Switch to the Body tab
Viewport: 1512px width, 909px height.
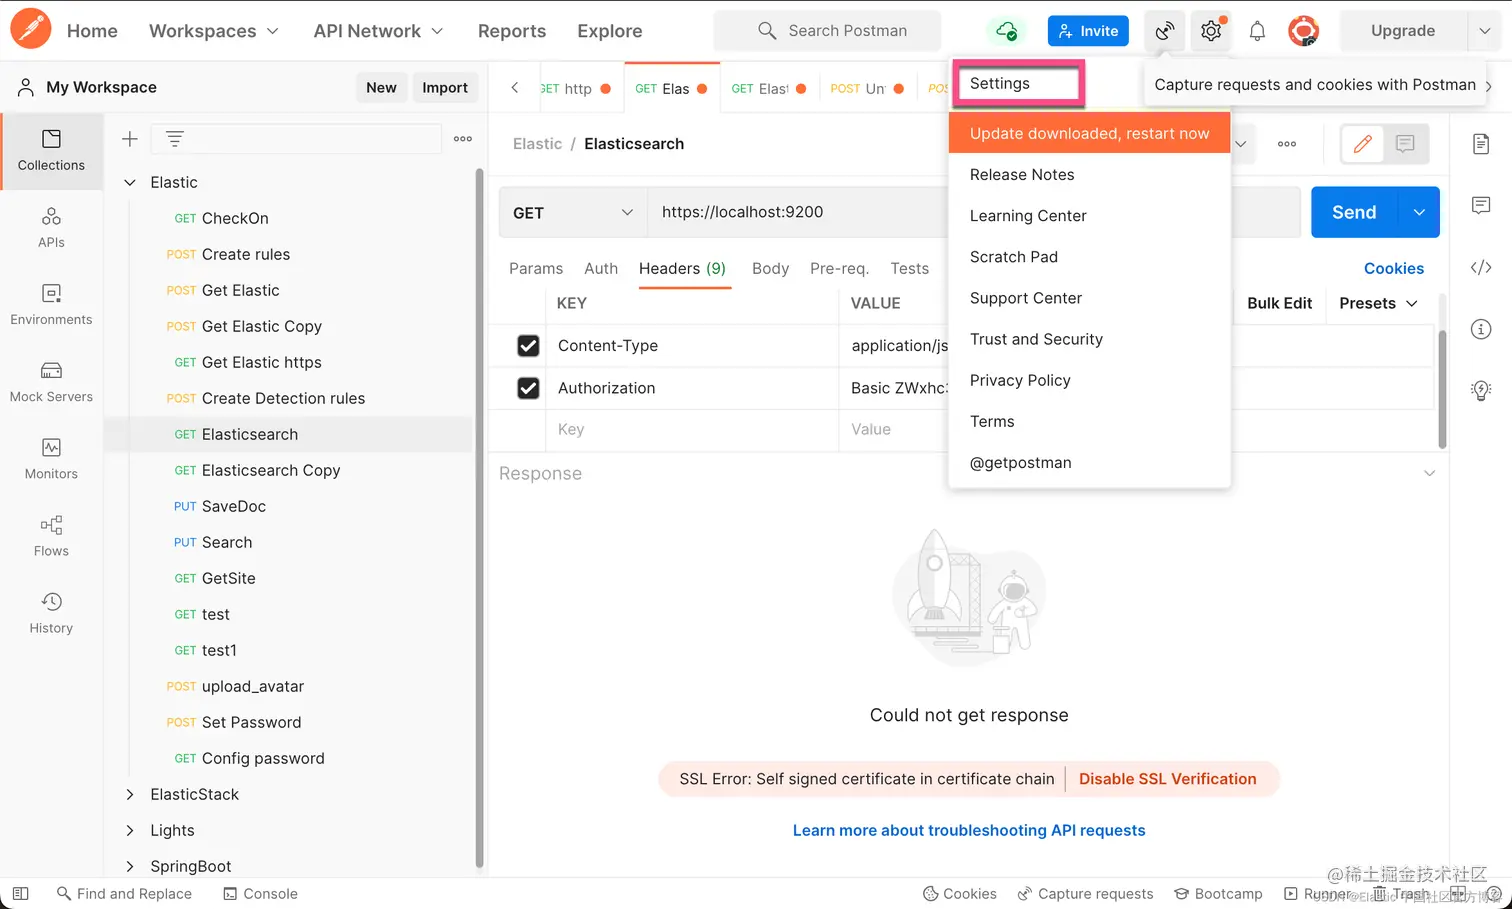coord(770,268)
